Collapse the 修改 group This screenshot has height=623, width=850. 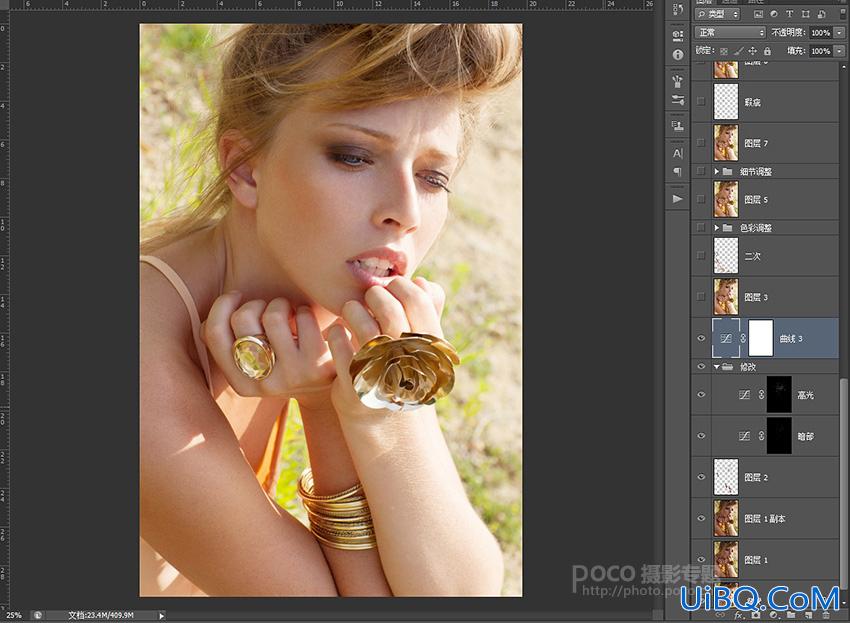[717, 367]
